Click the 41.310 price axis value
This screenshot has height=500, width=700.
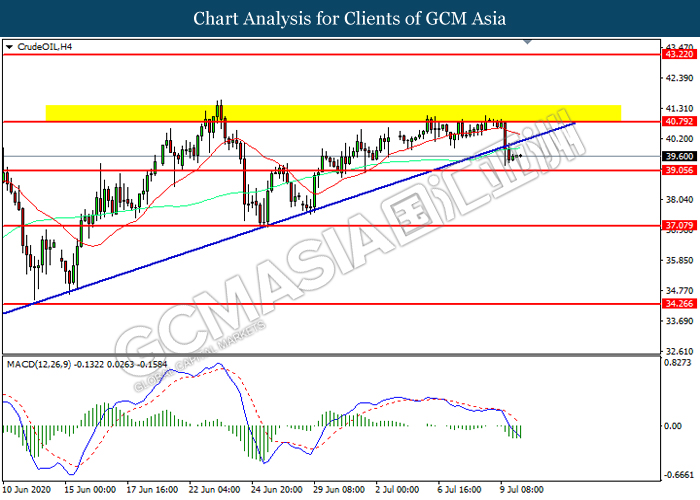[679, 108]
